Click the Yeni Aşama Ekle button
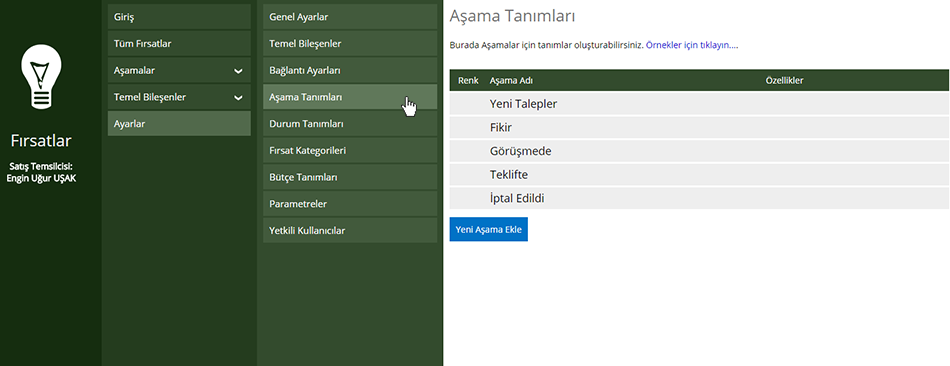The image size is (950, 366). click(x=488, y=230)
